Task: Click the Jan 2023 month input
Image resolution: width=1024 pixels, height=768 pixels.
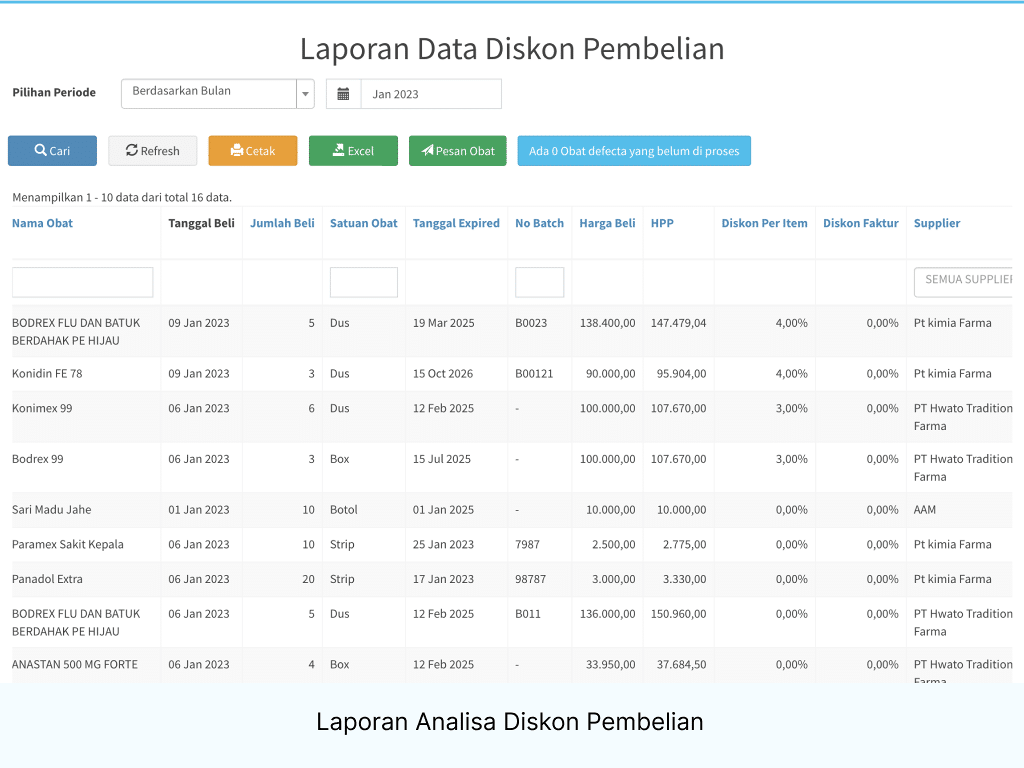Action: 431,94
